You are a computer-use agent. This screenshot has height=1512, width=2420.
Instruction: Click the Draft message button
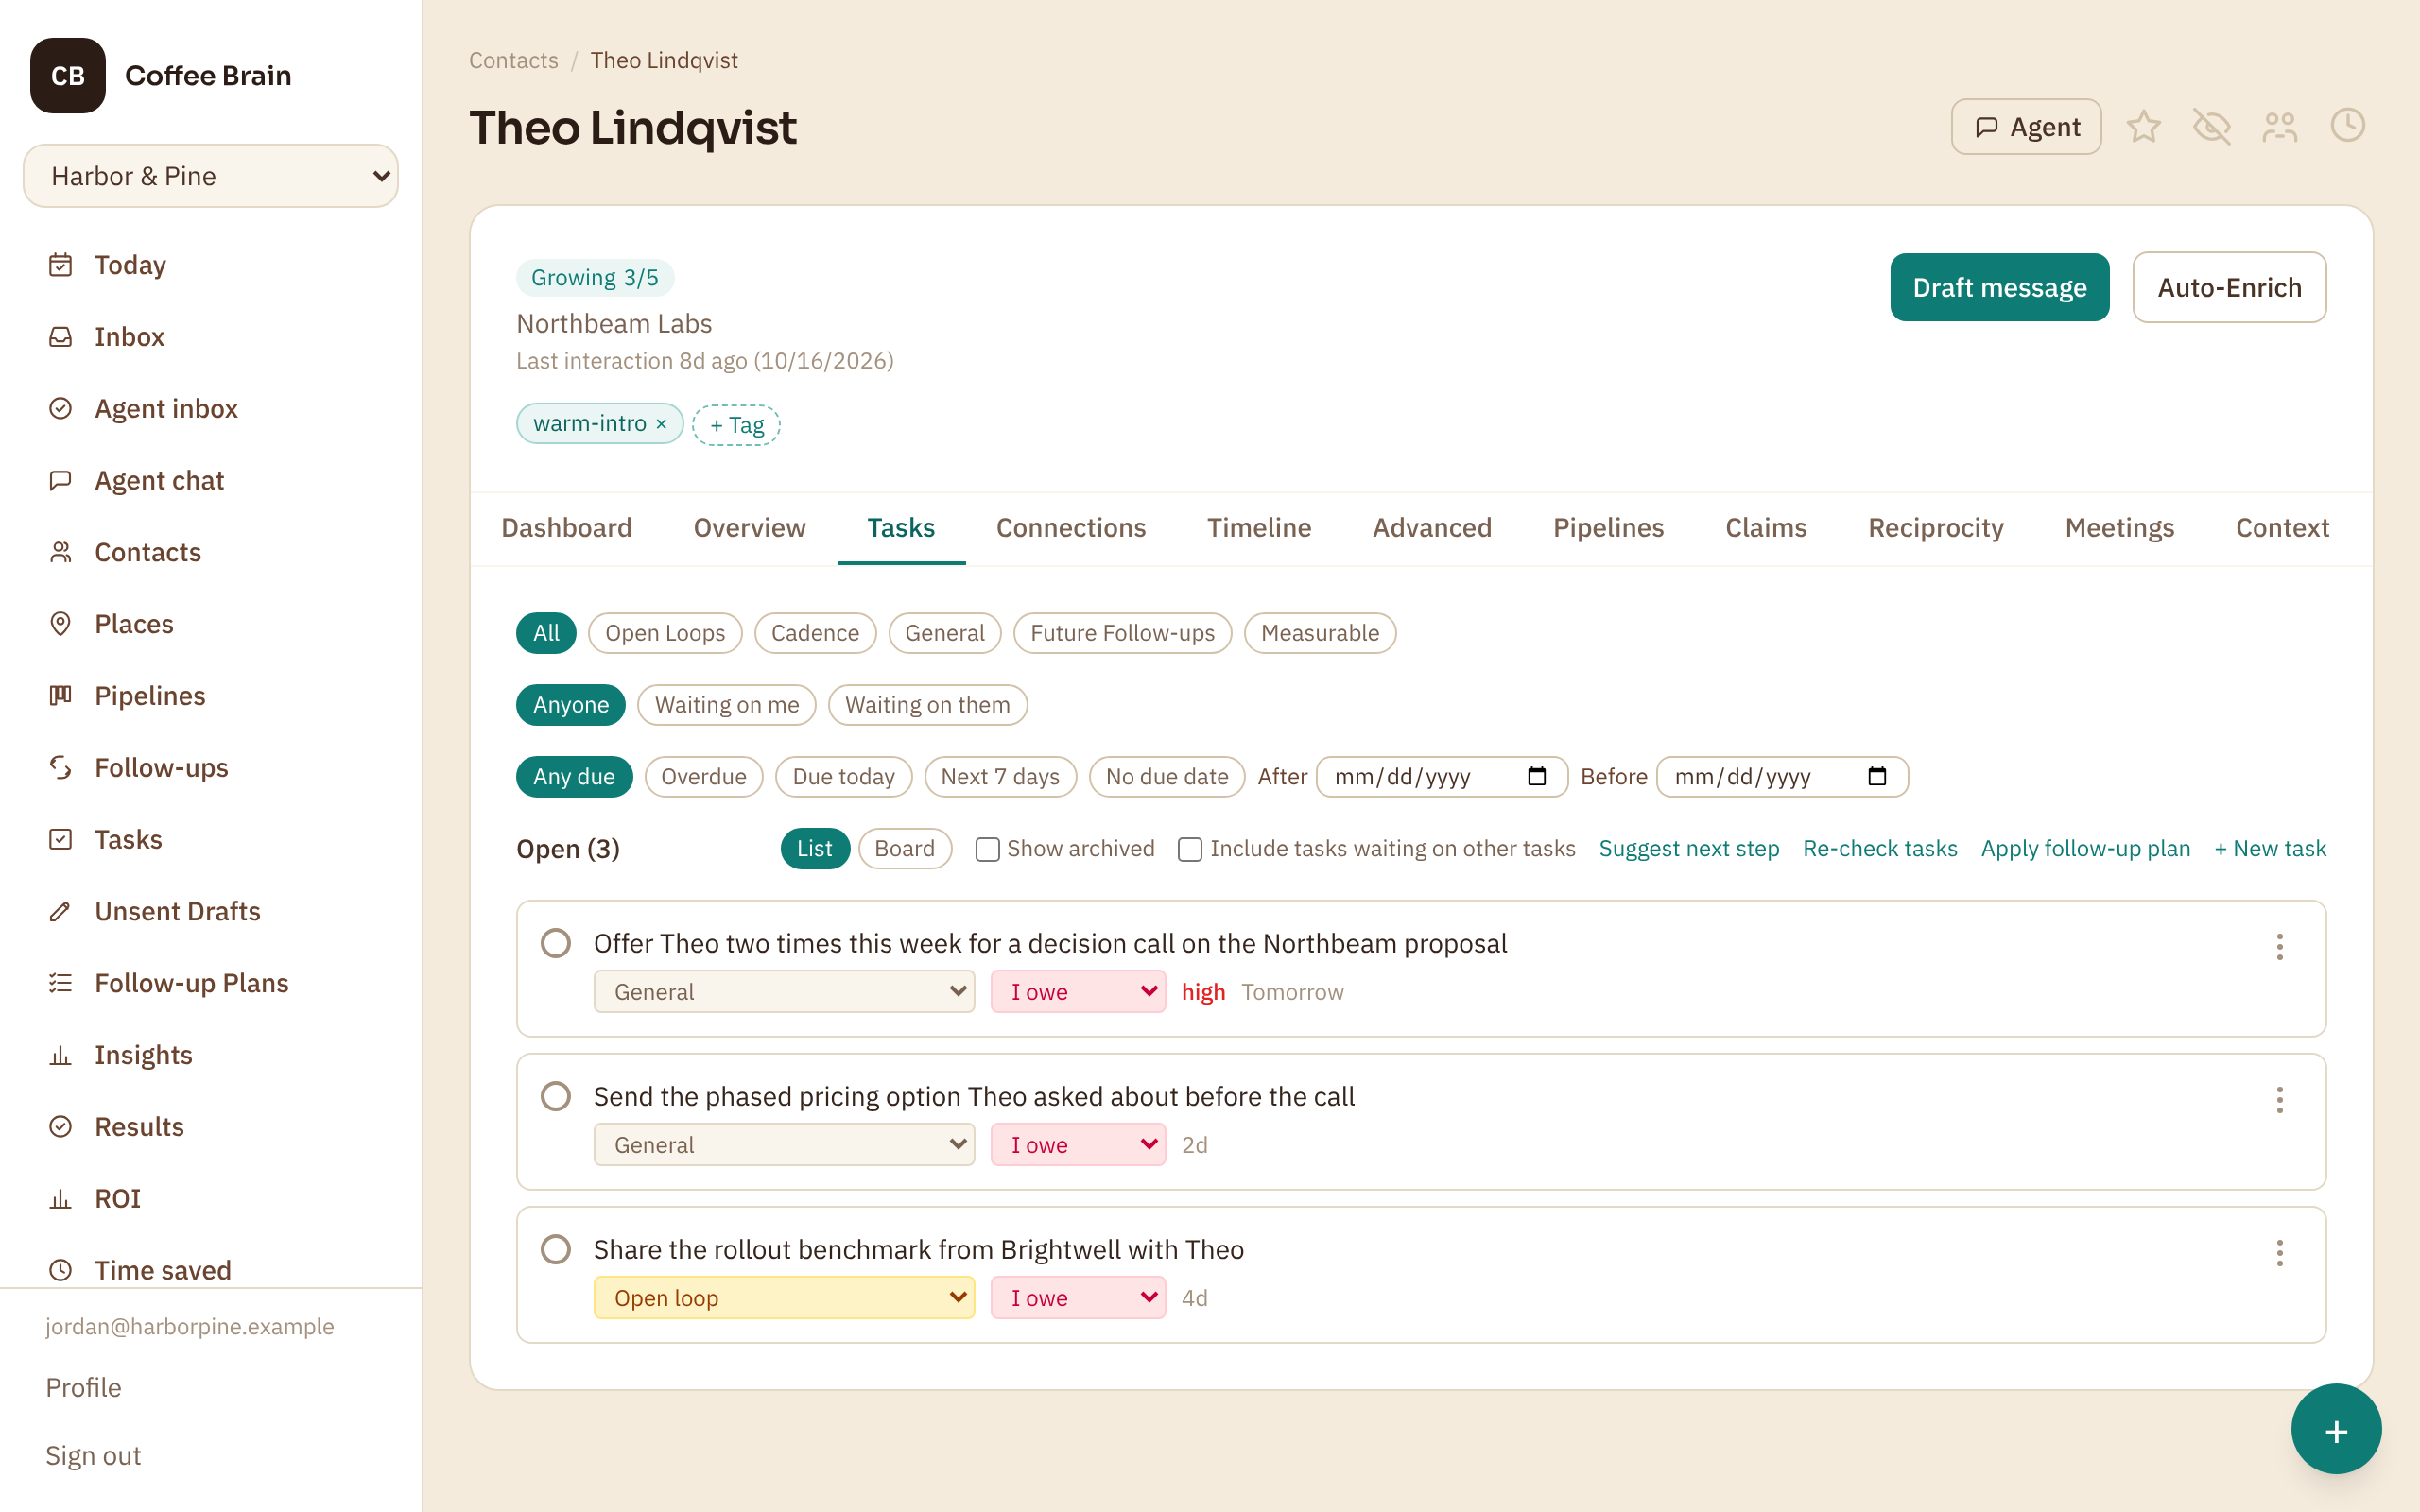coord(1999,288)
